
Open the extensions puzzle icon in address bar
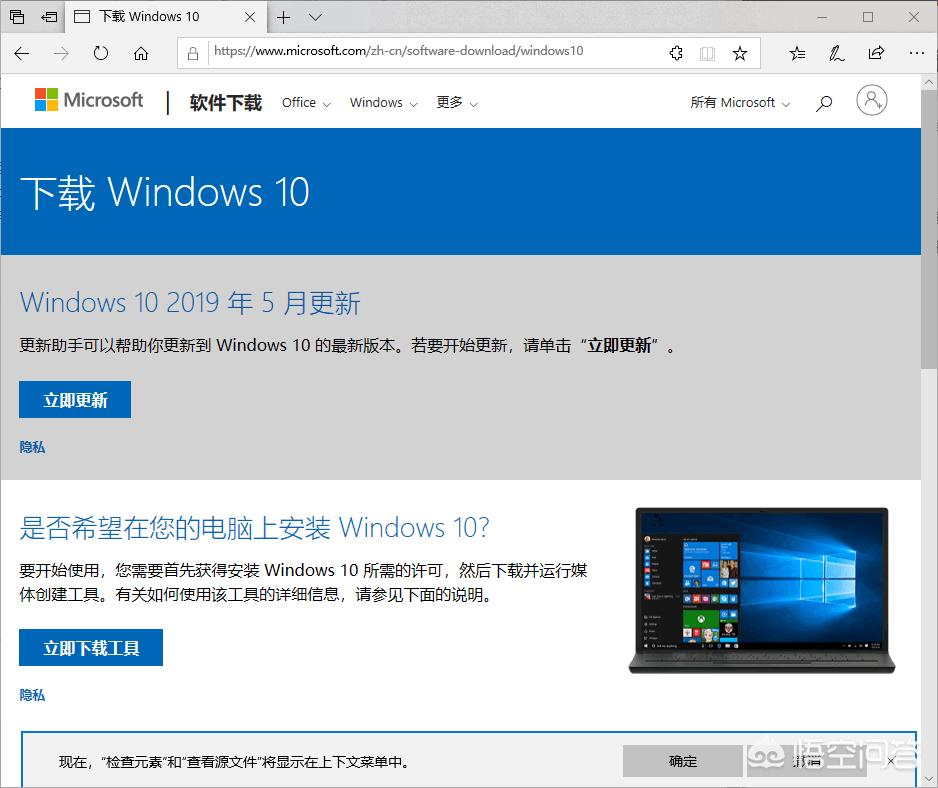[x=676, y=53]
